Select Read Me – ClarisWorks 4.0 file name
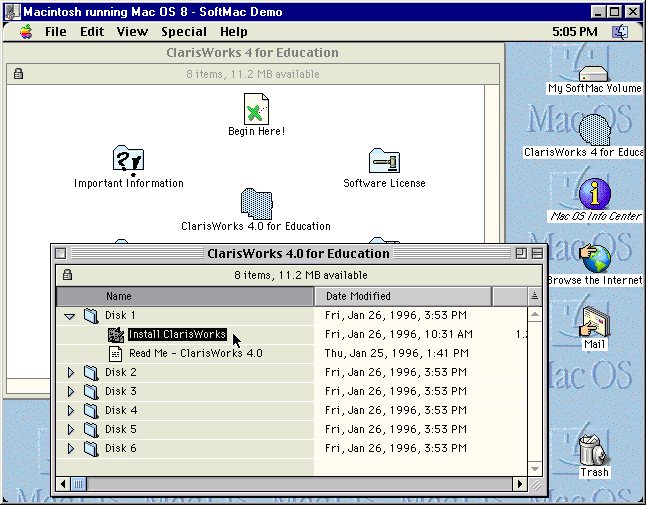 pos(196,353)
